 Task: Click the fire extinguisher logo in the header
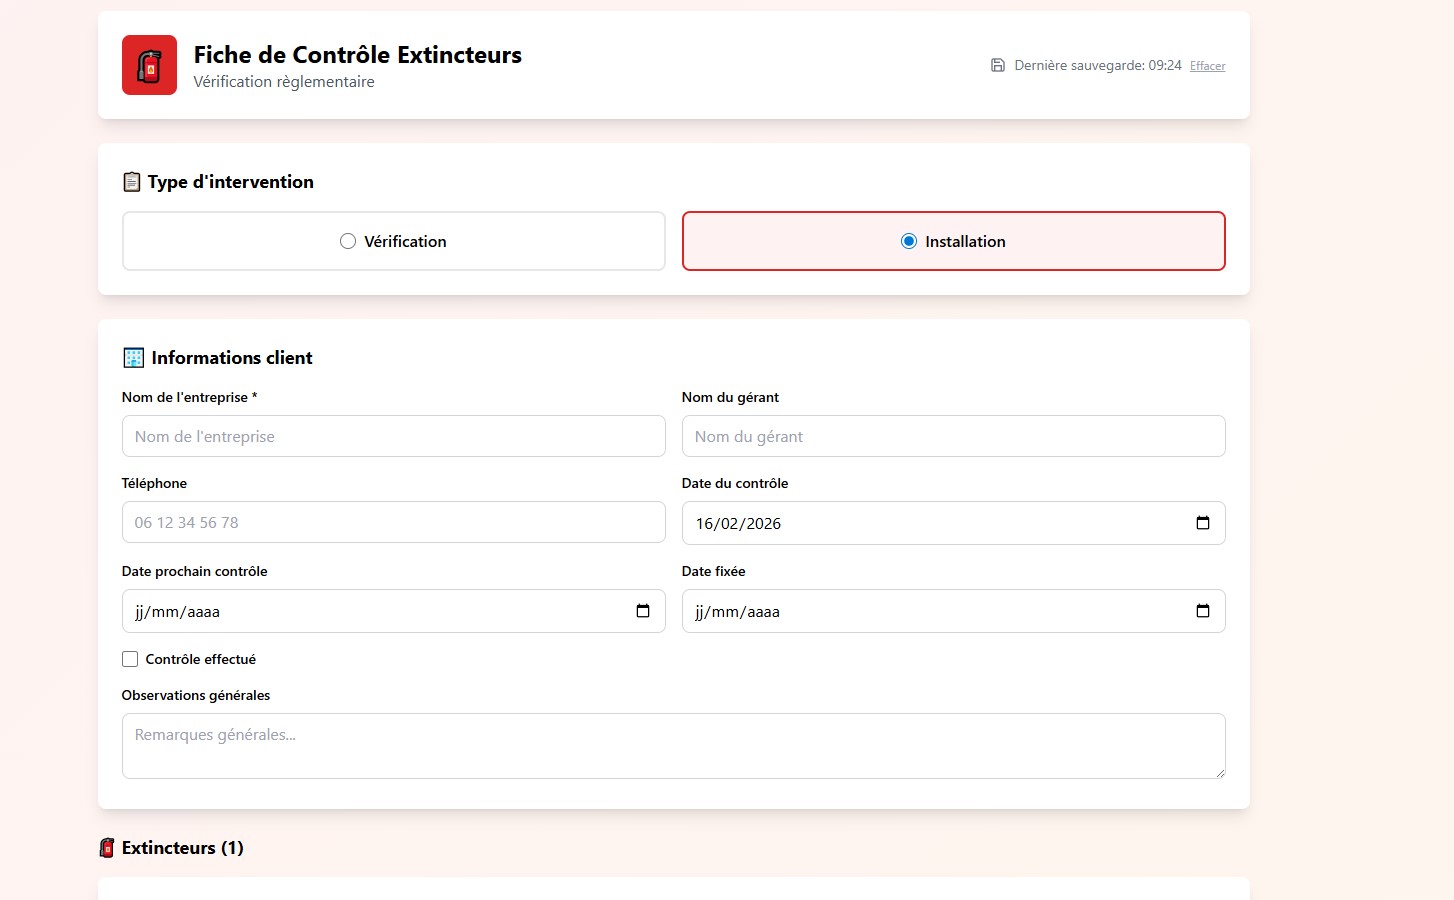pyautogui.click(x=148, y=65)
